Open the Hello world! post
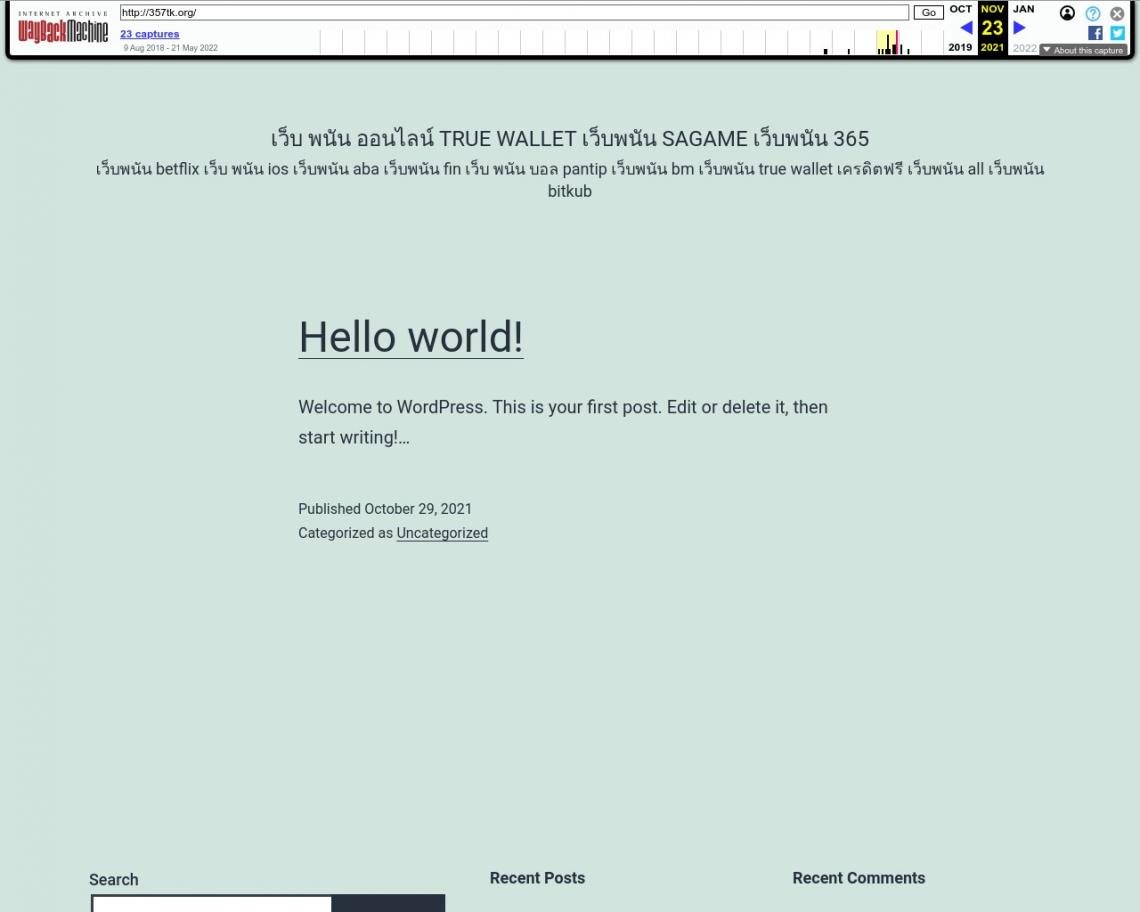The image size is (1140, 912). (410, 337)
